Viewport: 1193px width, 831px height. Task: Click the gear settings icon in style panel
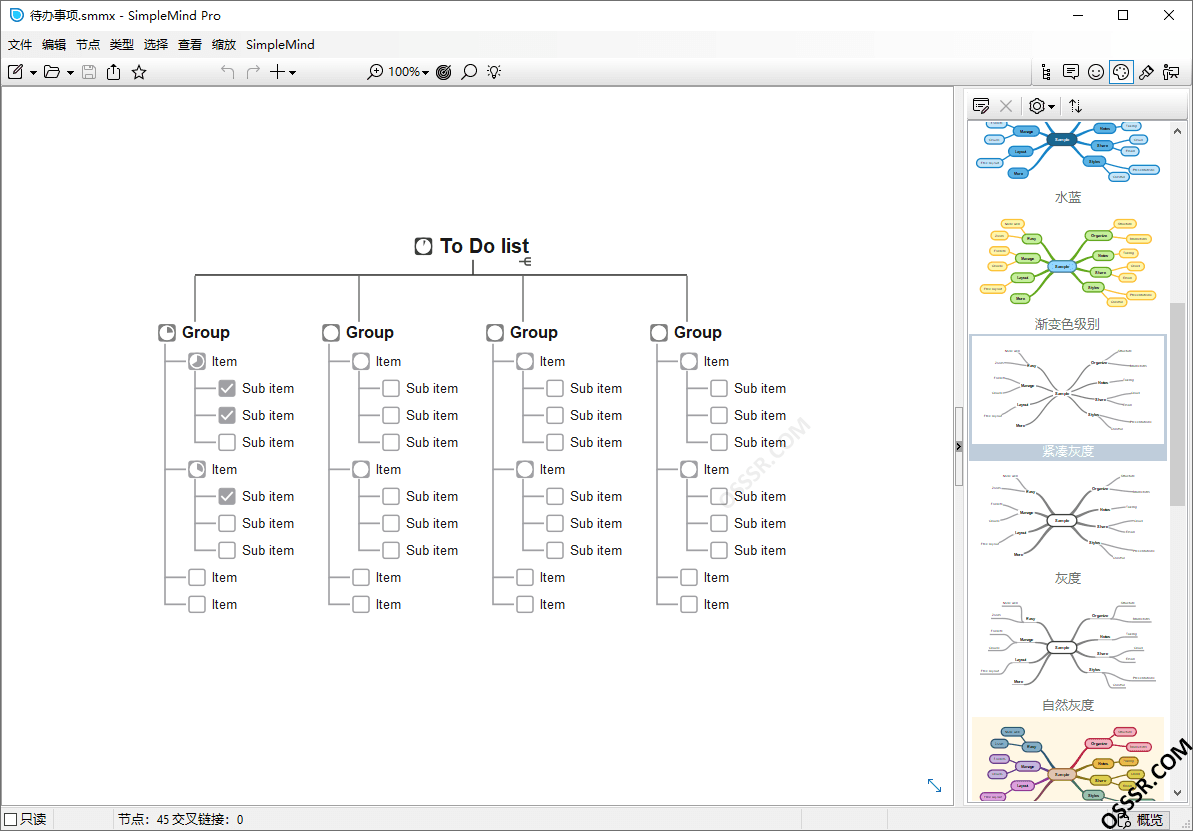(x=1036, y=106)
